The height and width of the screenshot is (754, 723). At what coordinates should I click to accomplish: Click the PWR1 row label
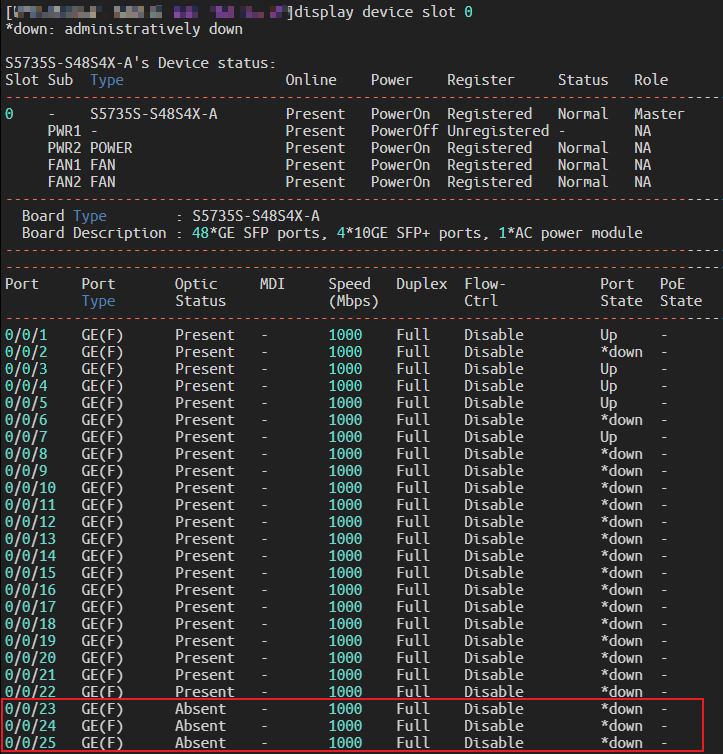click(64, 131)
